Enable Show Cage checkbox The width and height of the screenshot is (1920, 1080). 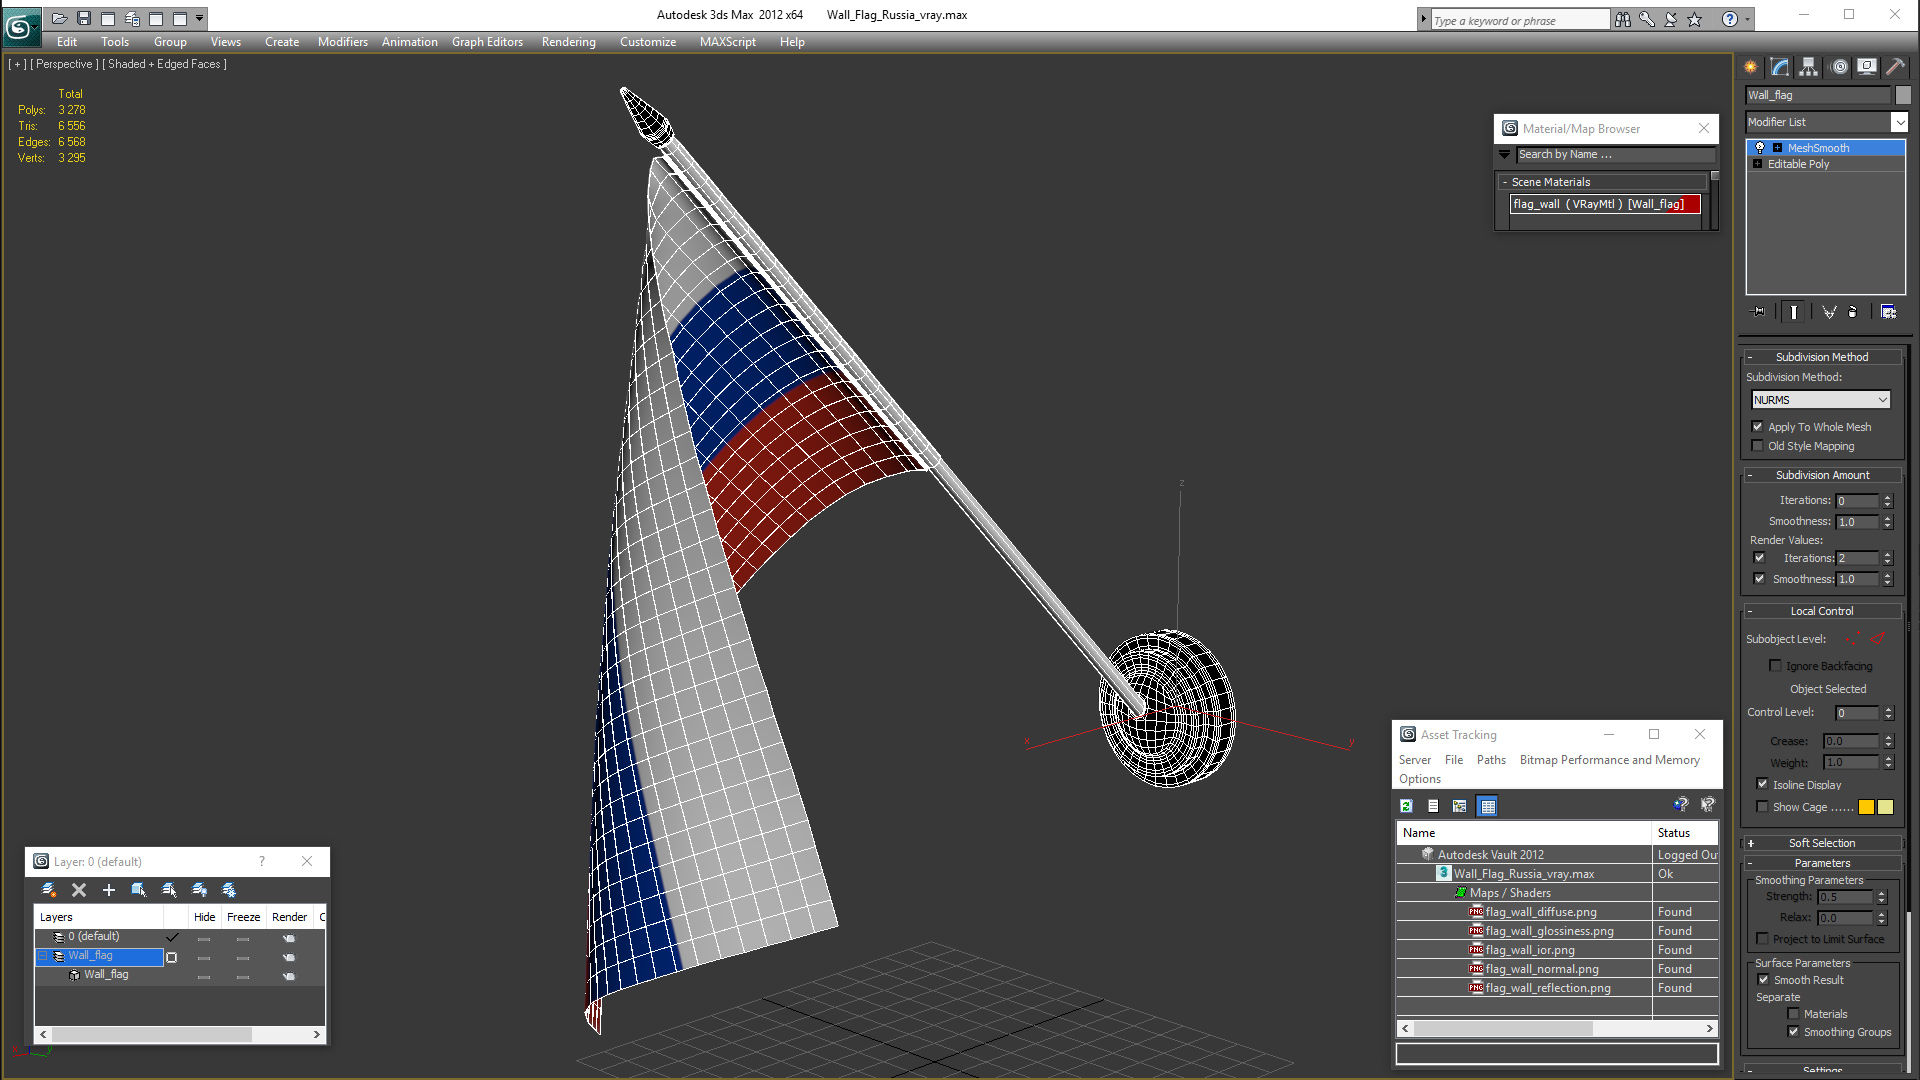pyautogui.click(x=1763, y=807)
